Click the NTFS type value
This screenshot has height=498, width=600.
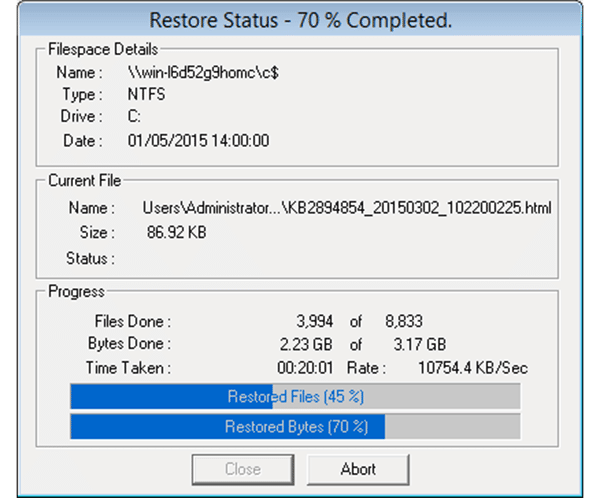click(146, 94)
